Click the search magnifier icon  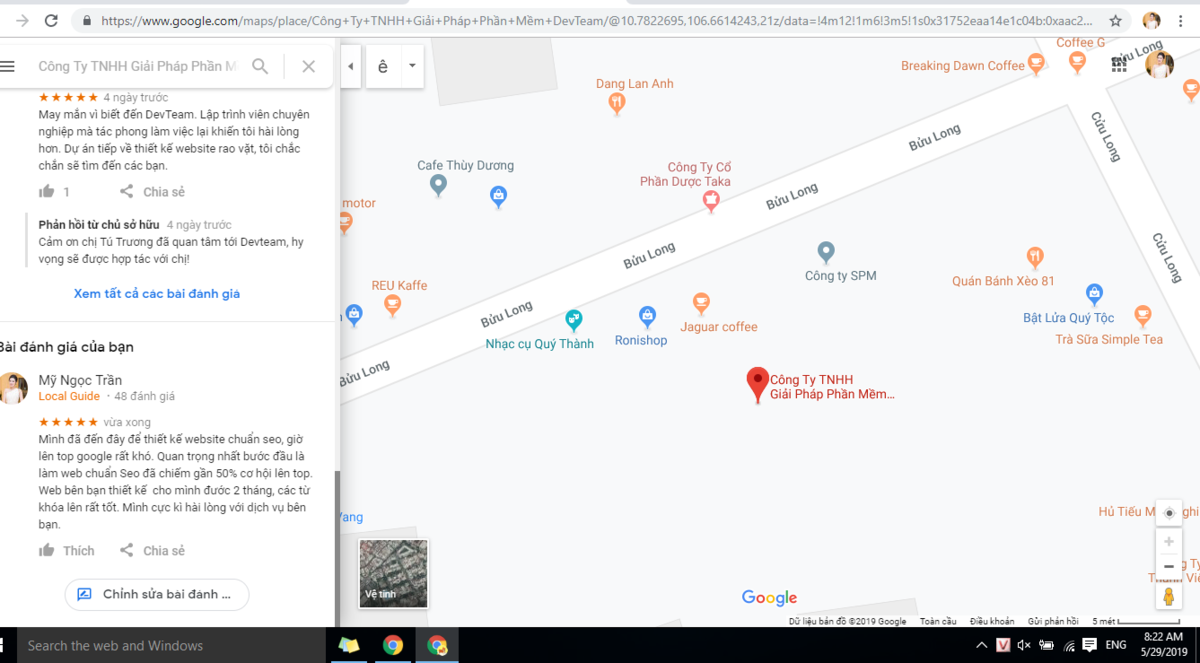pyautogui.click(x=260, y=66)
